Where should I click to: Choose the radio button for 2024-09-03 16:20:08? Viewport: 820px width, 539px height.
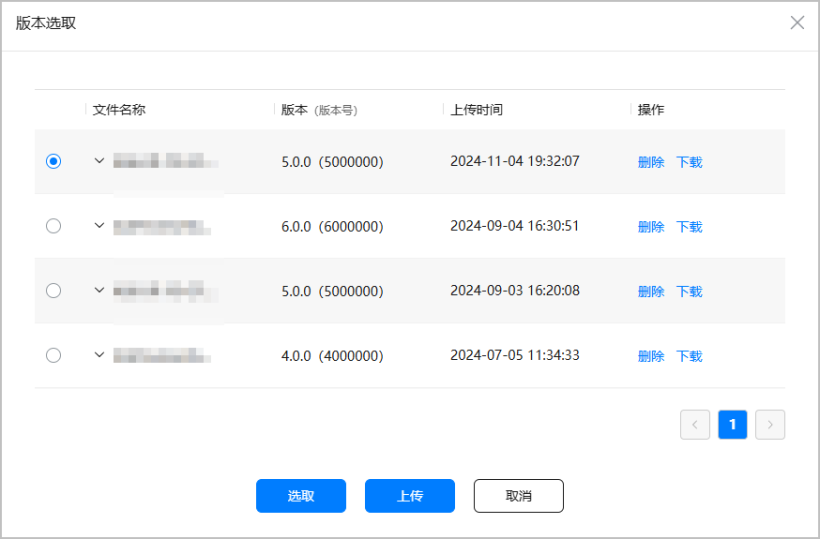click(x=53, y=290)
